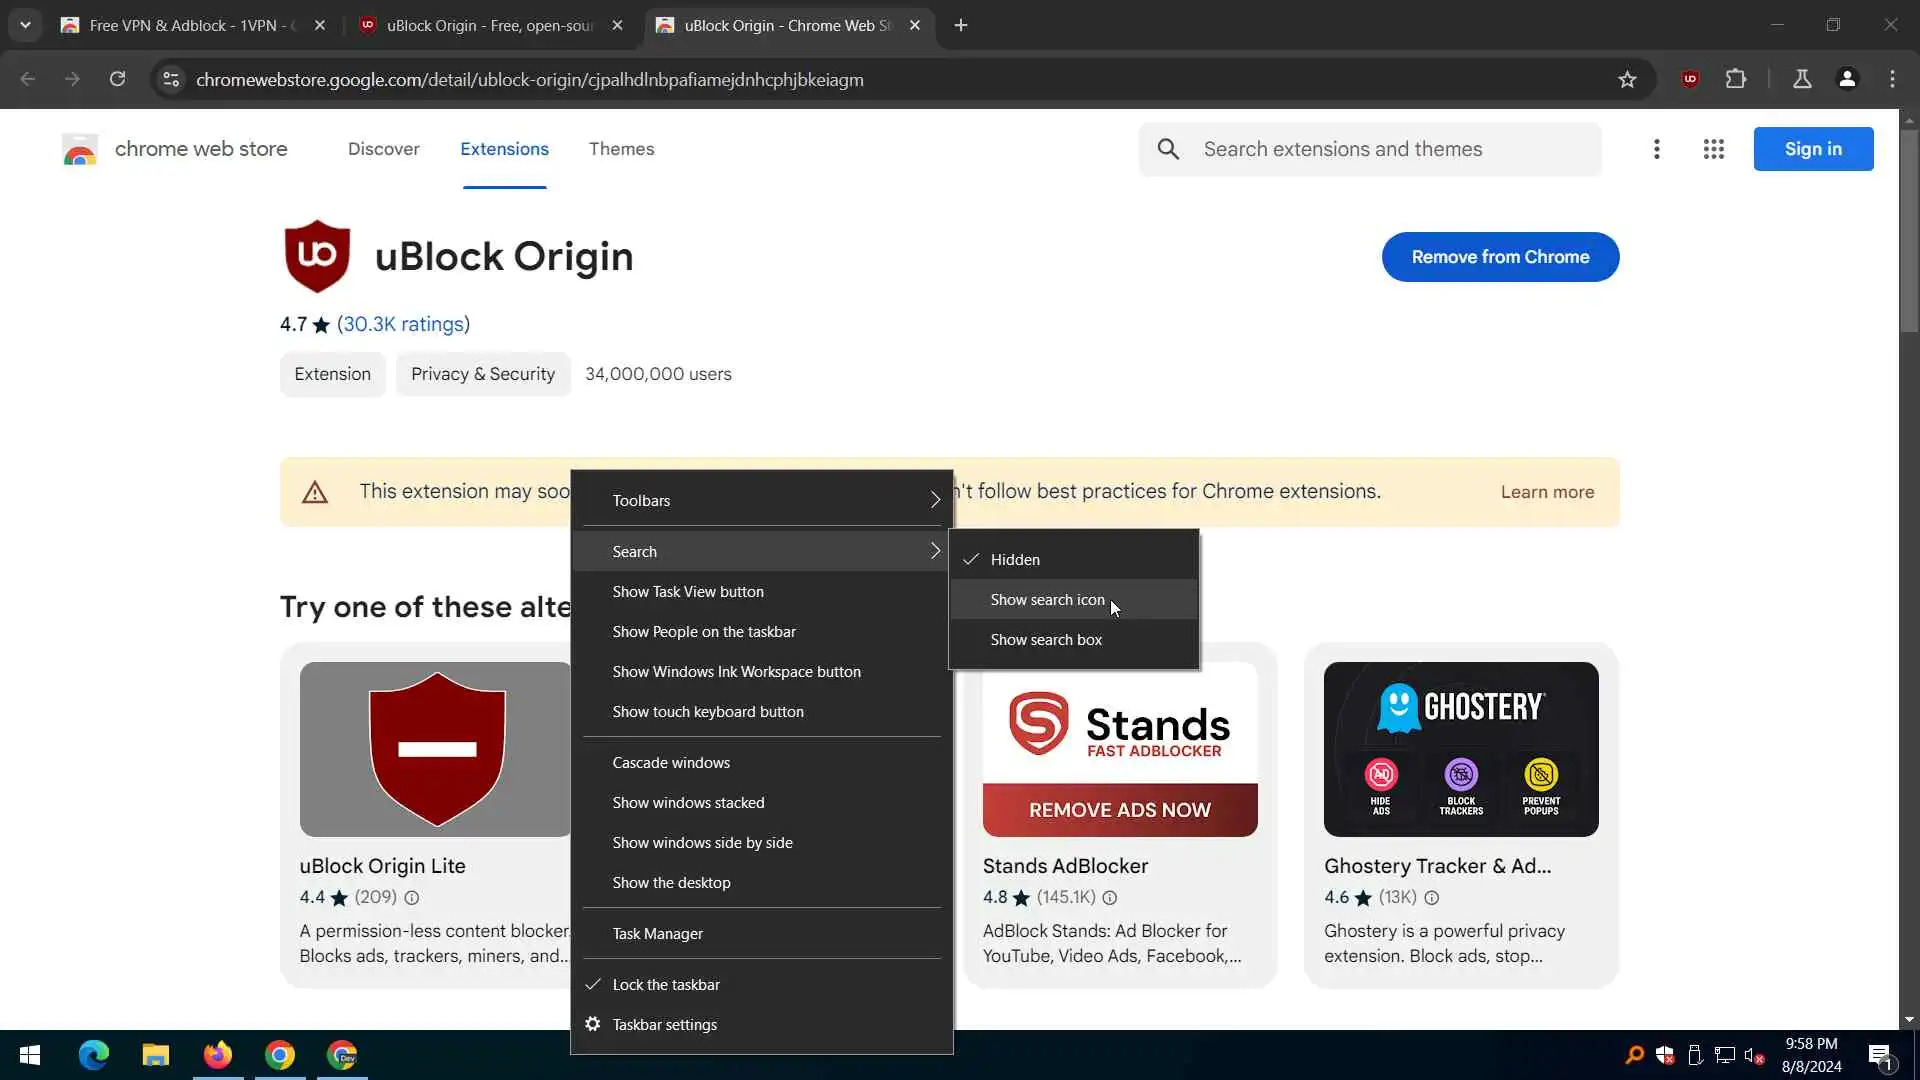Select Show search icon menu entry
Screen dimensions: 1920x1080
coord(1047,600)
